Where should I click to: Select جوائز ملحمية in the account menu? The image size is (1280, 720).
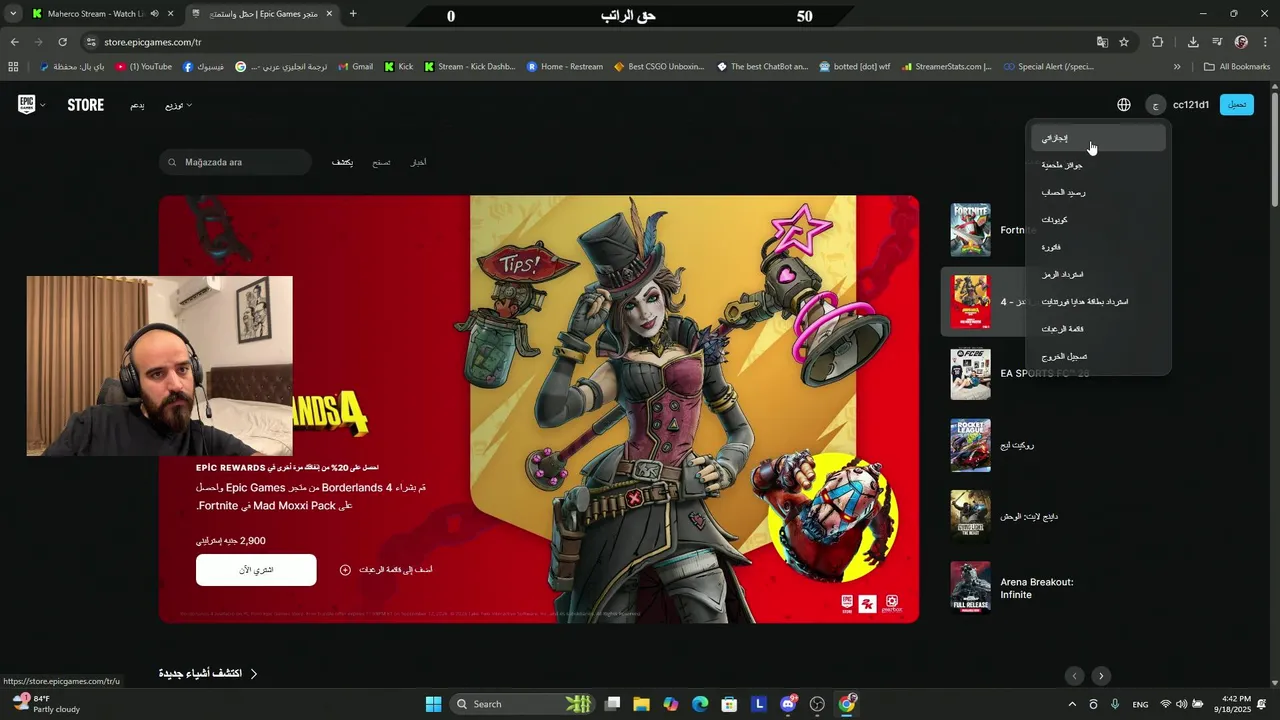[1098, 165]
